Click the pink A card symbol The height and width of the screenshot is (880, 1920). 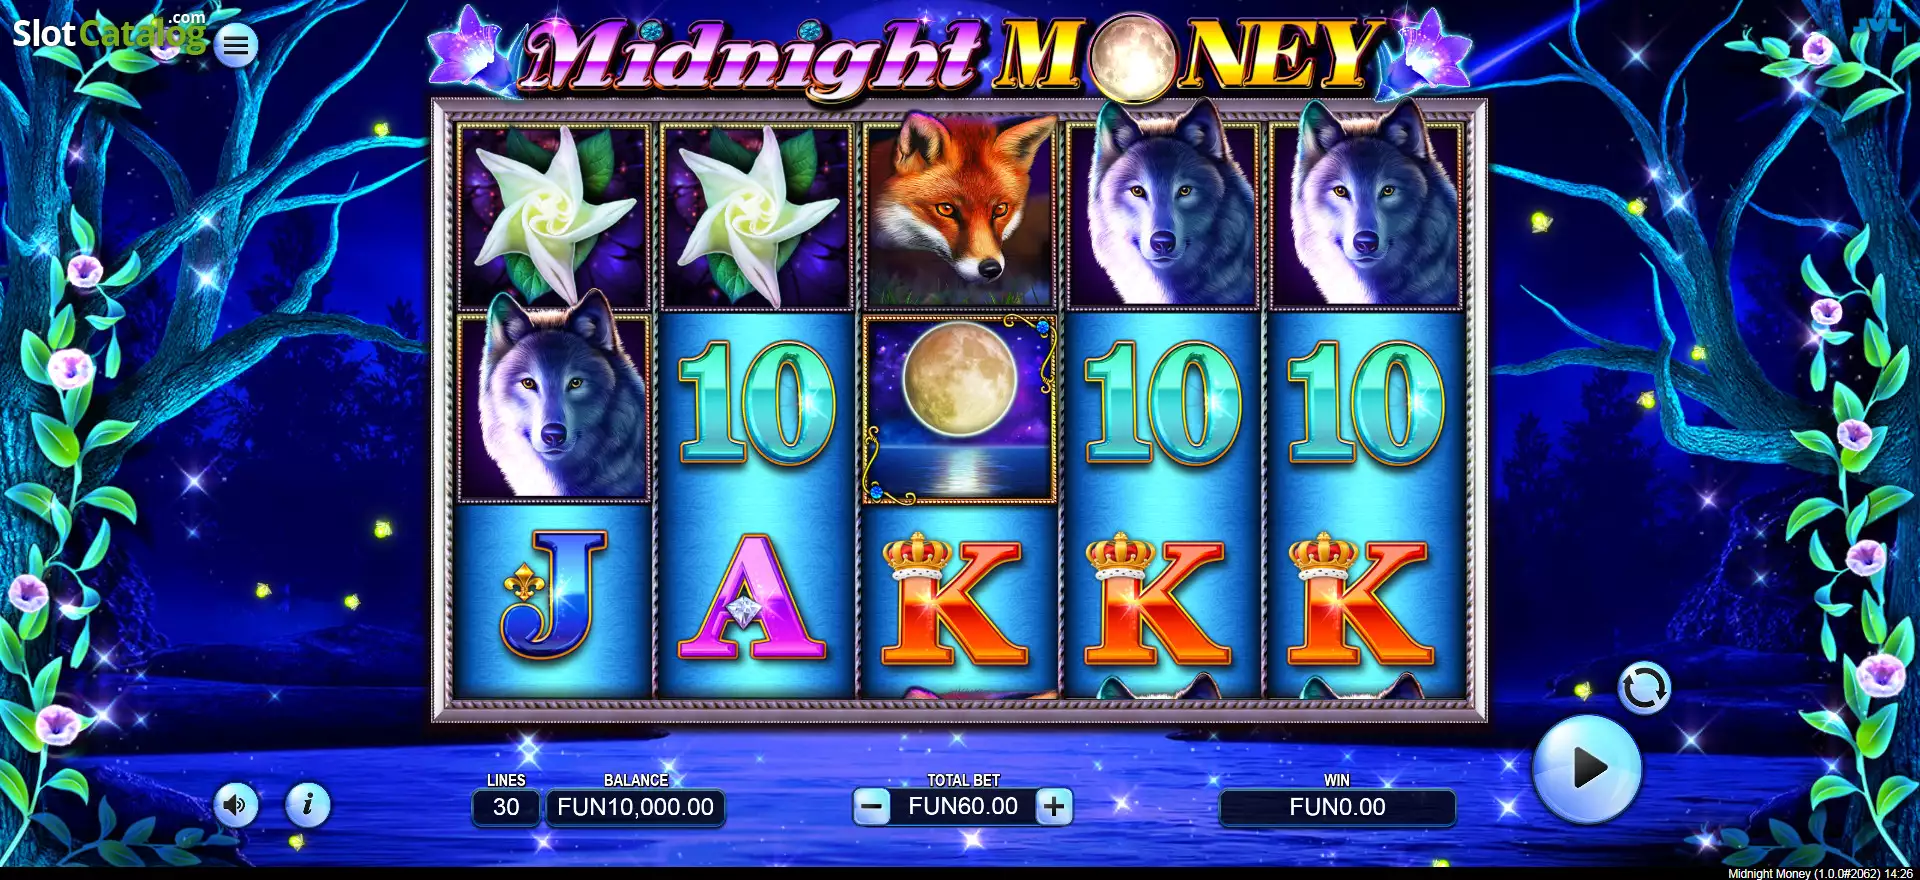pos(752,598)
